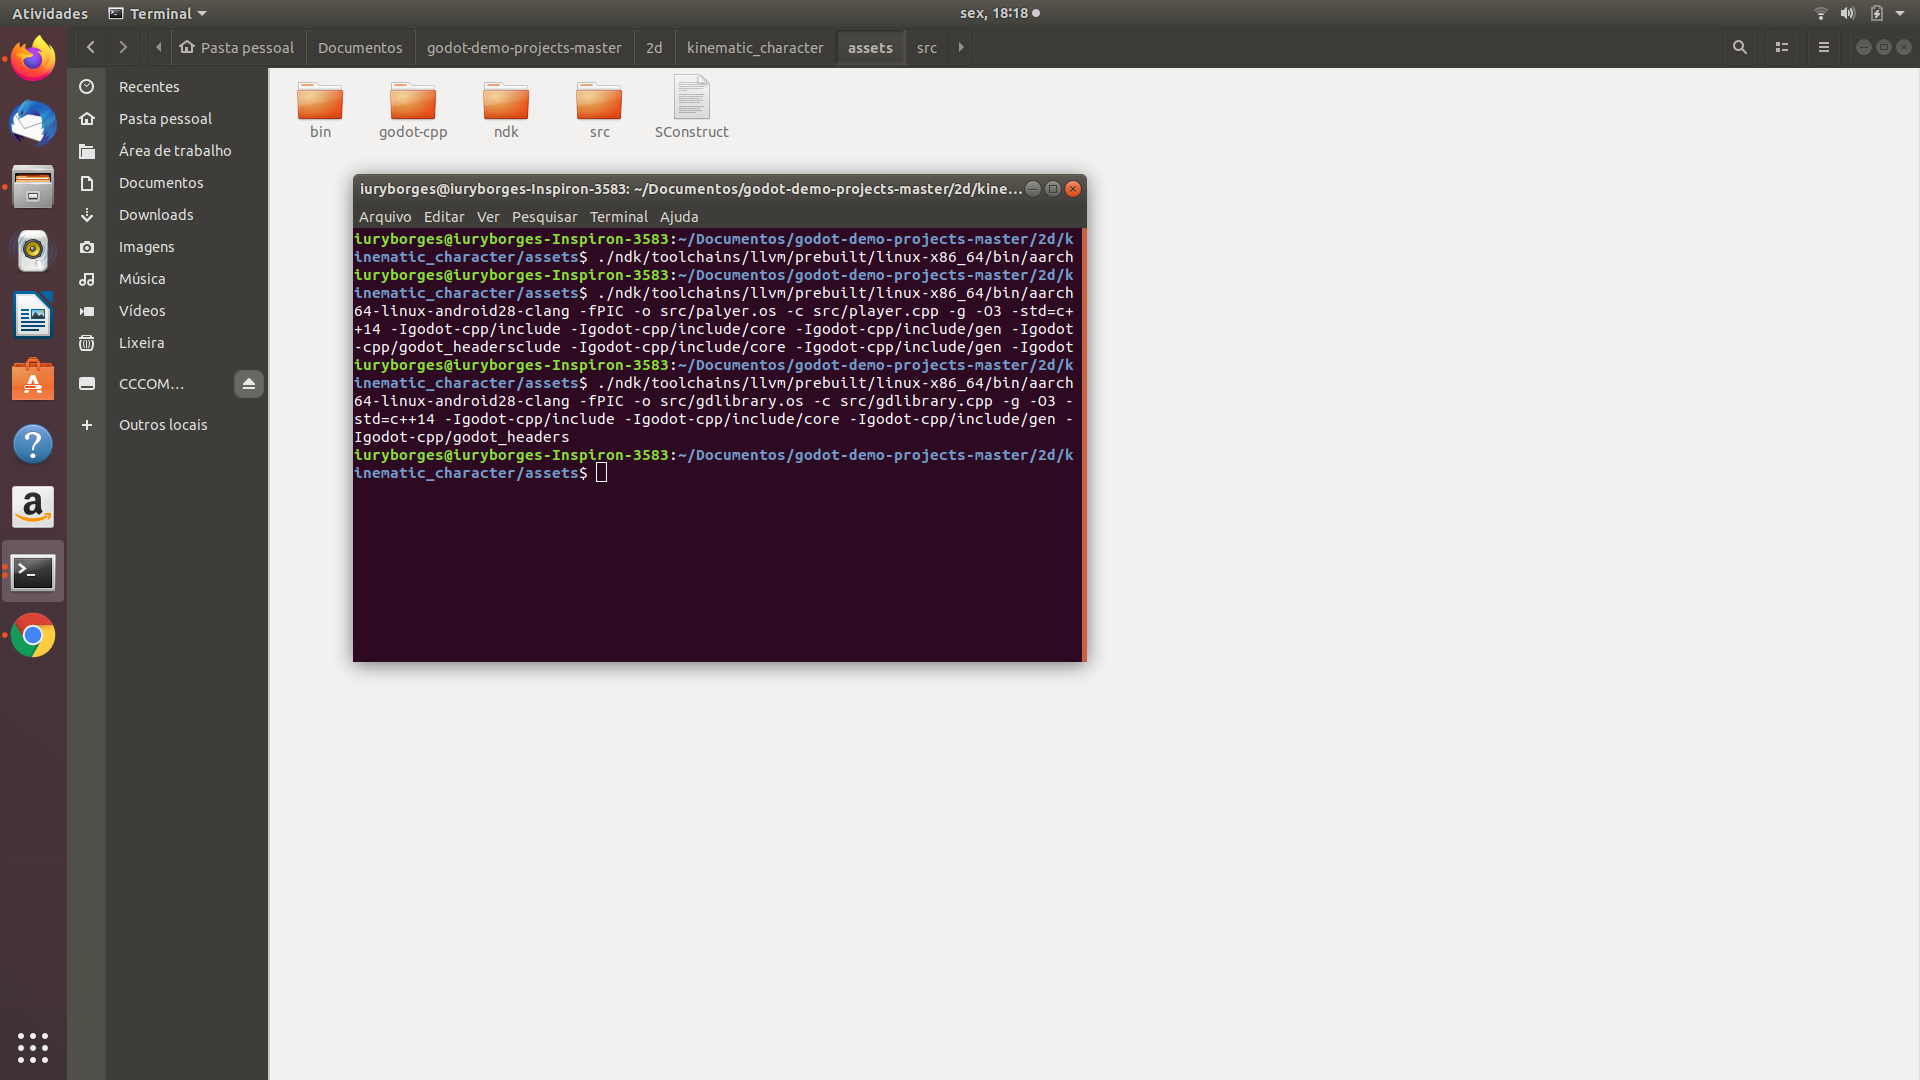
Task: Open the Editar menu in terminal
Action: pos(444,217)
